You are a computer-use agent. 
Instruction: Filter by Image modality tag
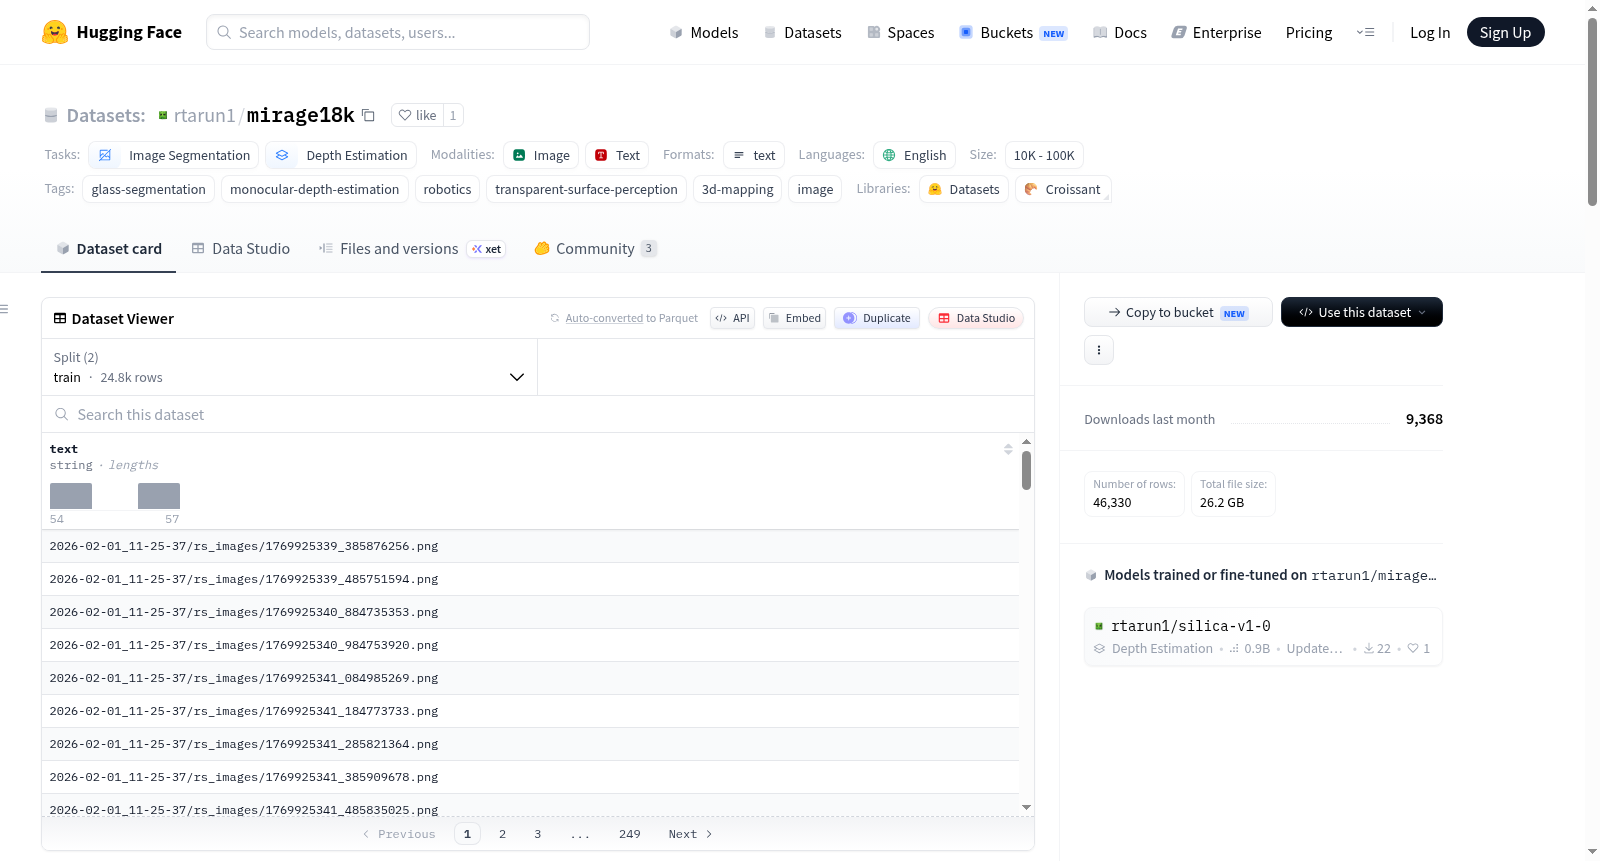[541, 155]
